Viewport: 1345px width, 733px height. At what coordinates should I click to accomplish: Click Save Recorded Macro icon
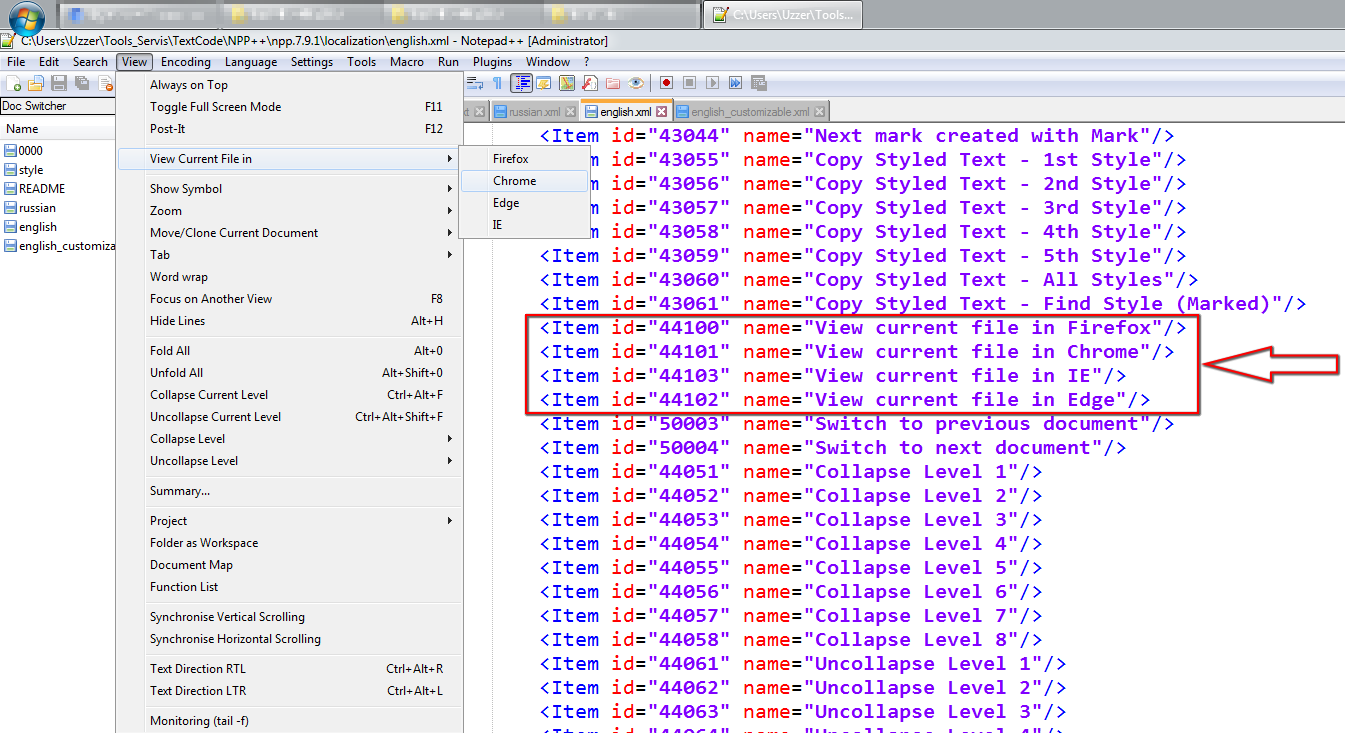[758, 83]
